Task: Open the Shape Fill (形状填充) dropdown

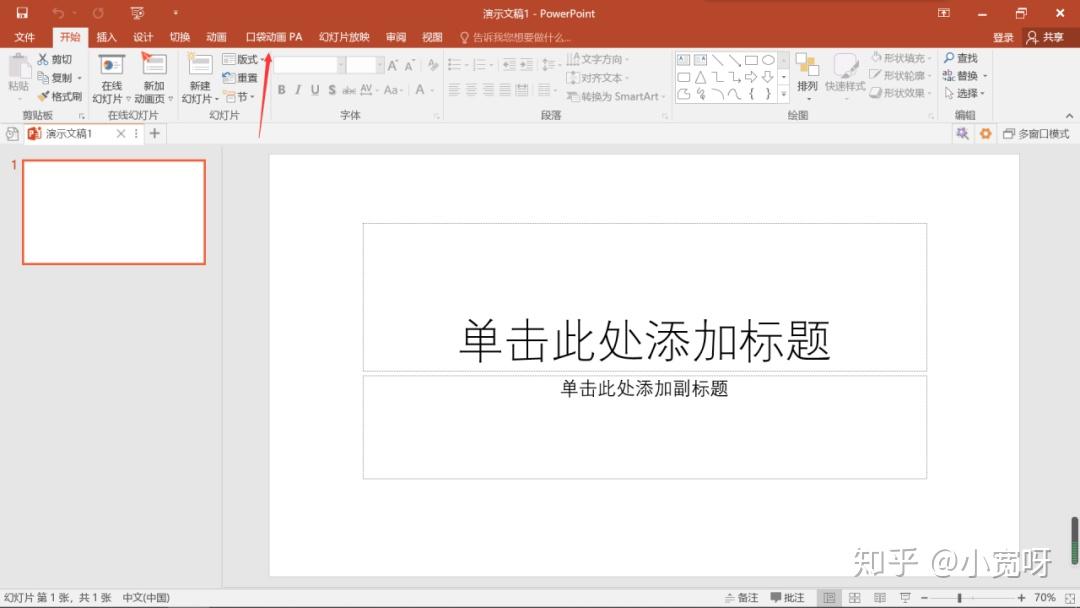Action: pyautogui.click(x=900, y=58)
